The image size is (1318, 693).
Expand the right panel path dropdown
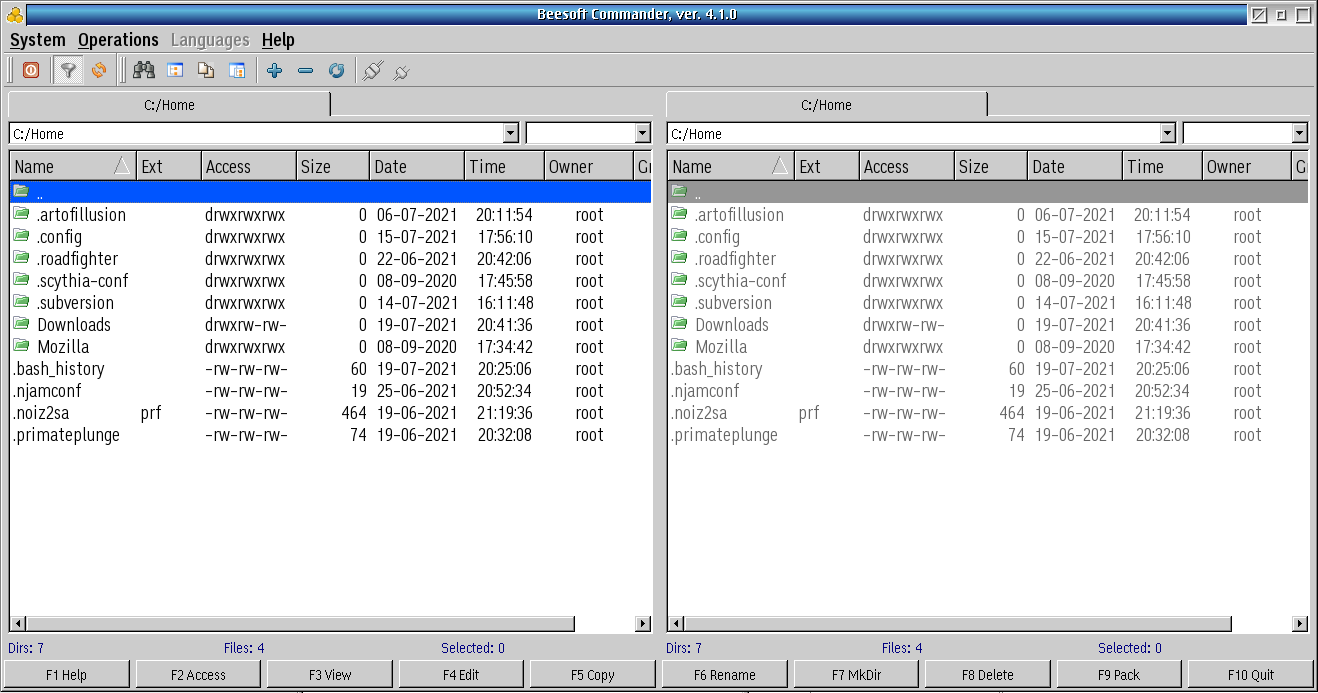[1168, 133]
